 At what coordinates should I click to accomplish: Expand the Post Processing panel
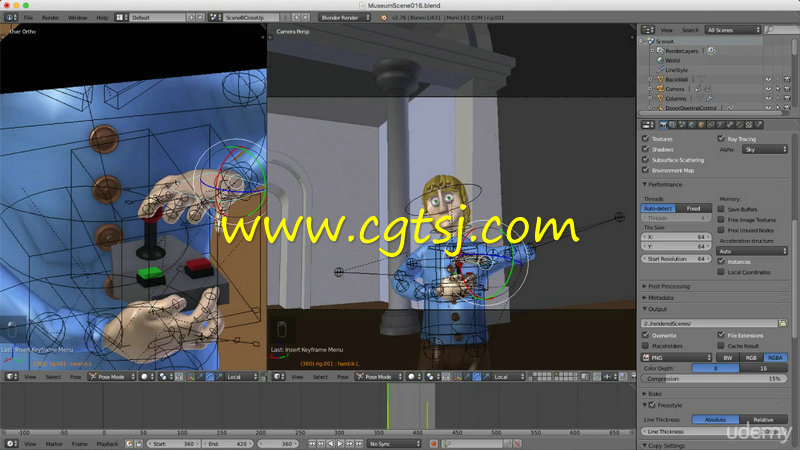pyautogui.click(x=667, y=286)
